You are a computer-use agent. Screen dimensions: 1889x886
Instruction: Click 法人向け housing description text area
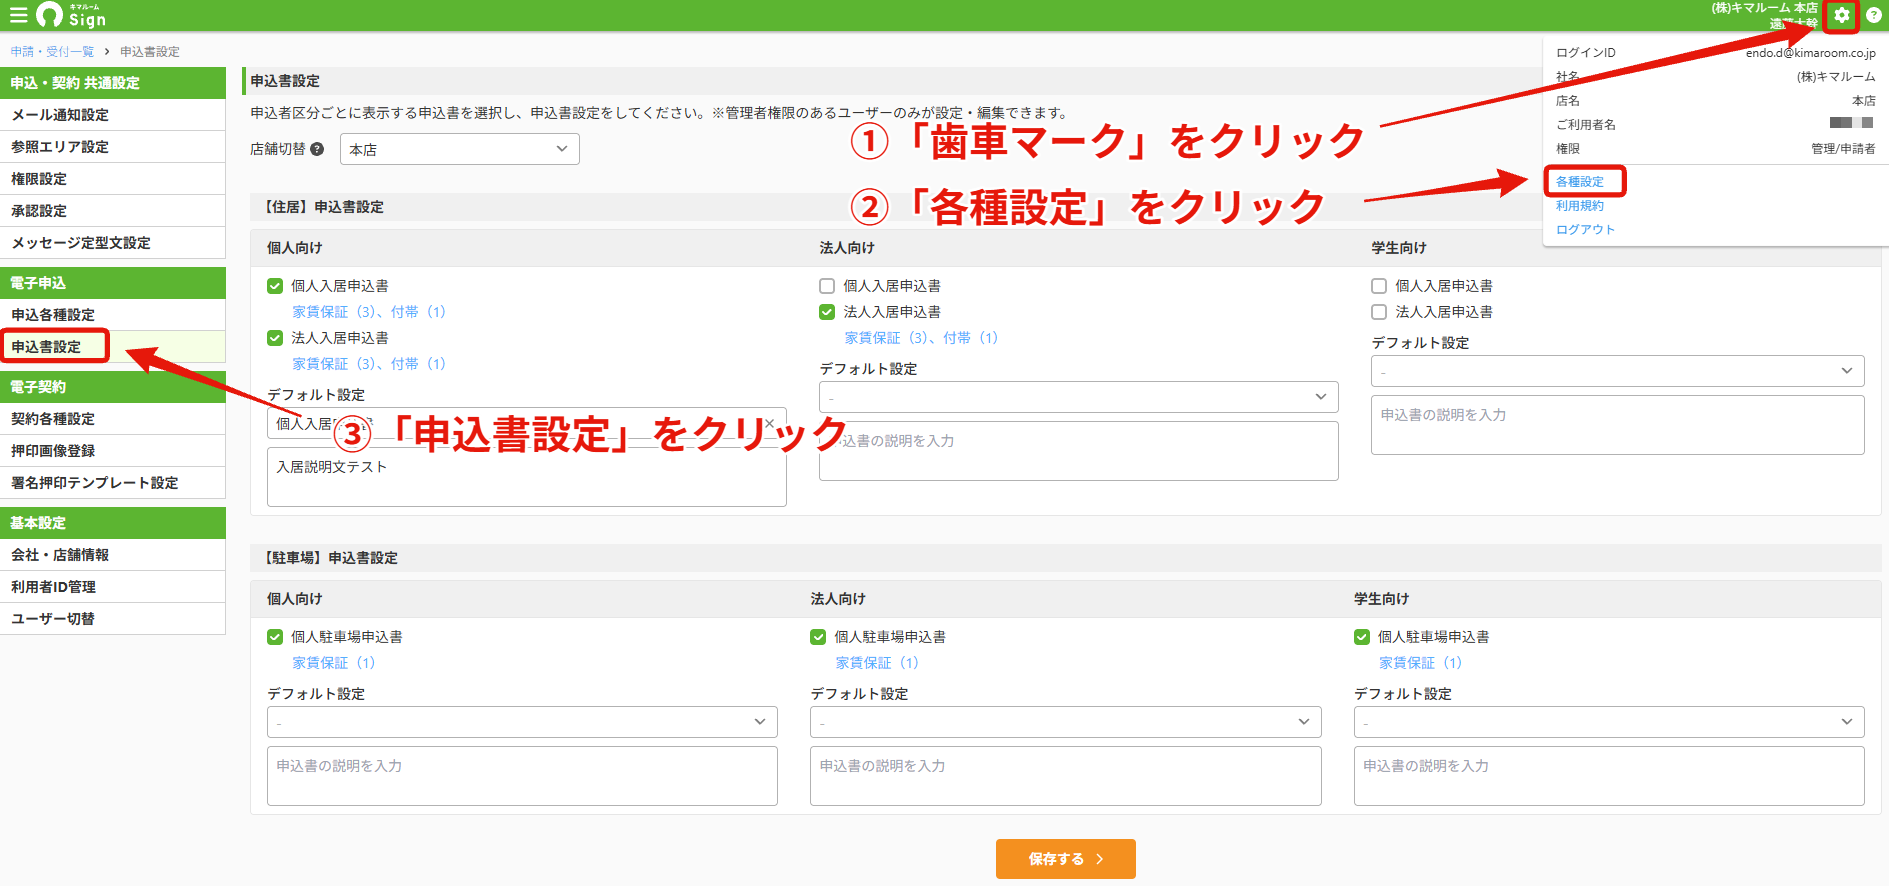pos(1078,451)
